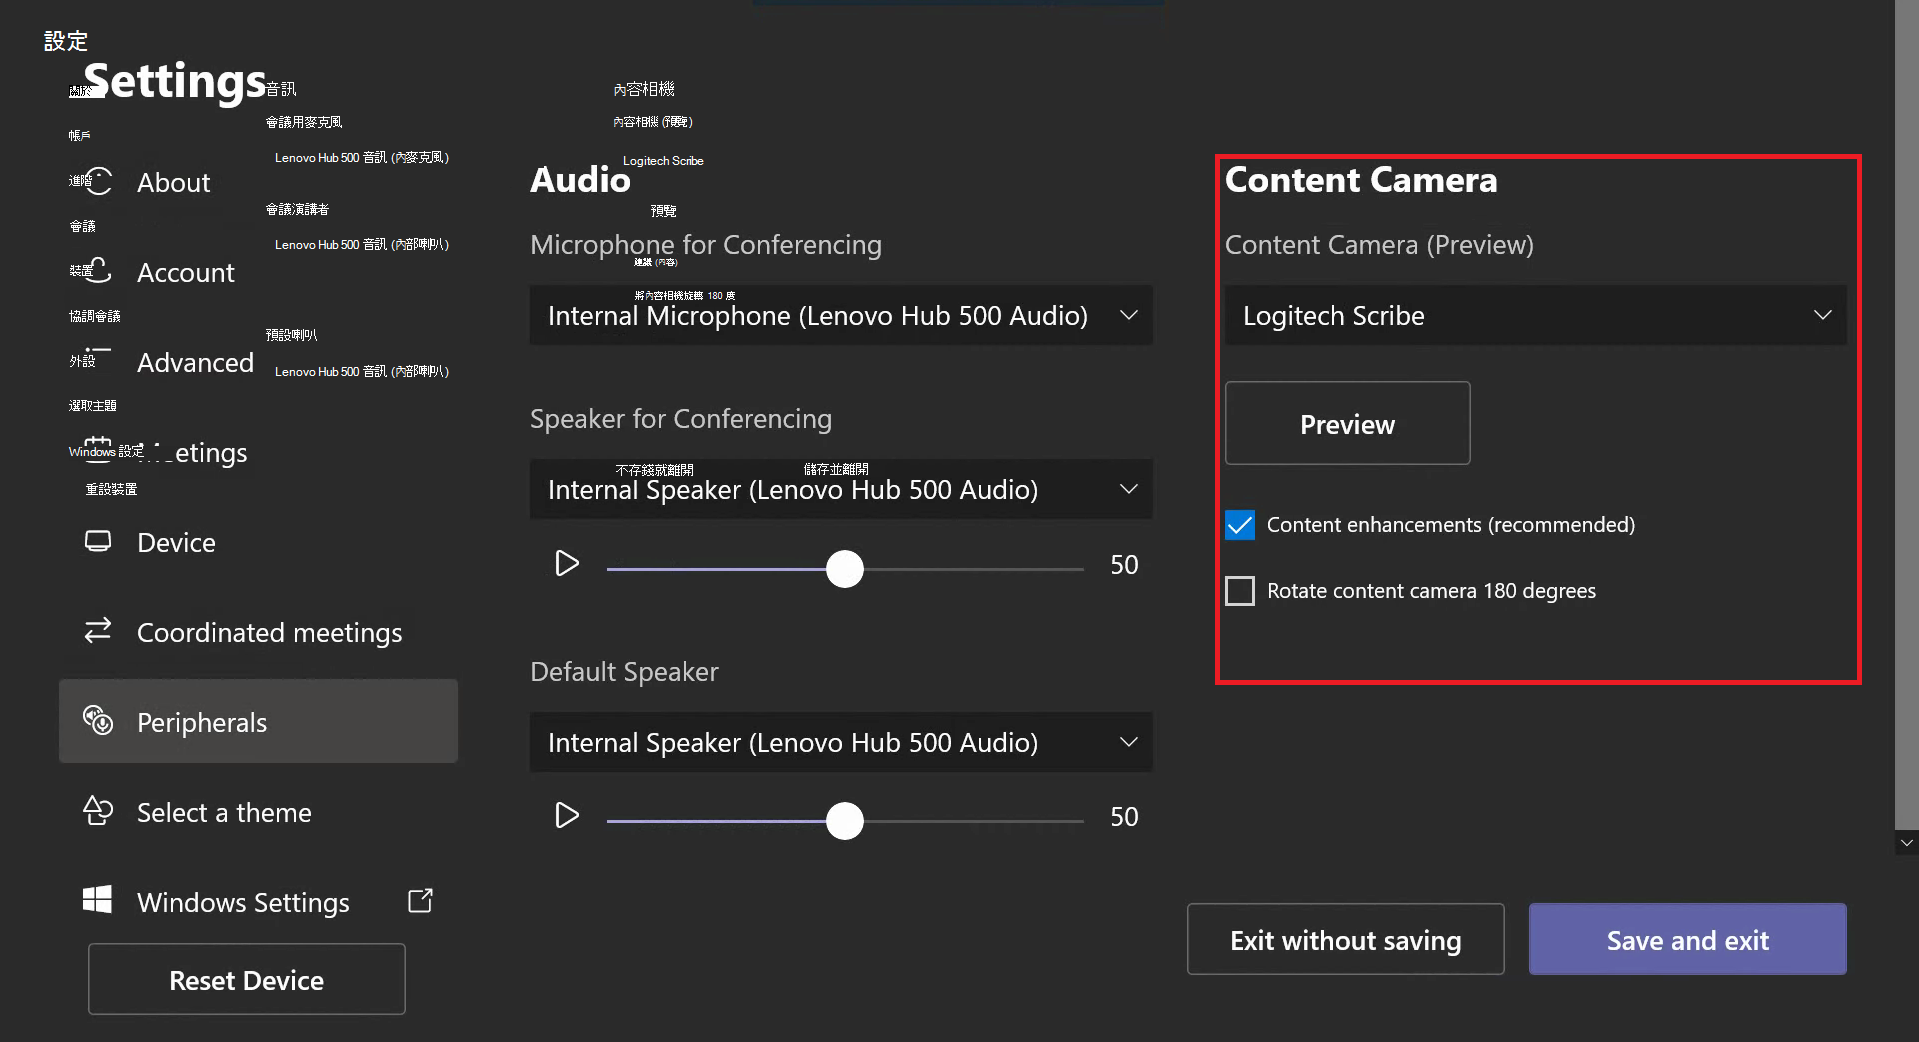
Task: Click the Reset Device button
Action: [x=246, y=979]
